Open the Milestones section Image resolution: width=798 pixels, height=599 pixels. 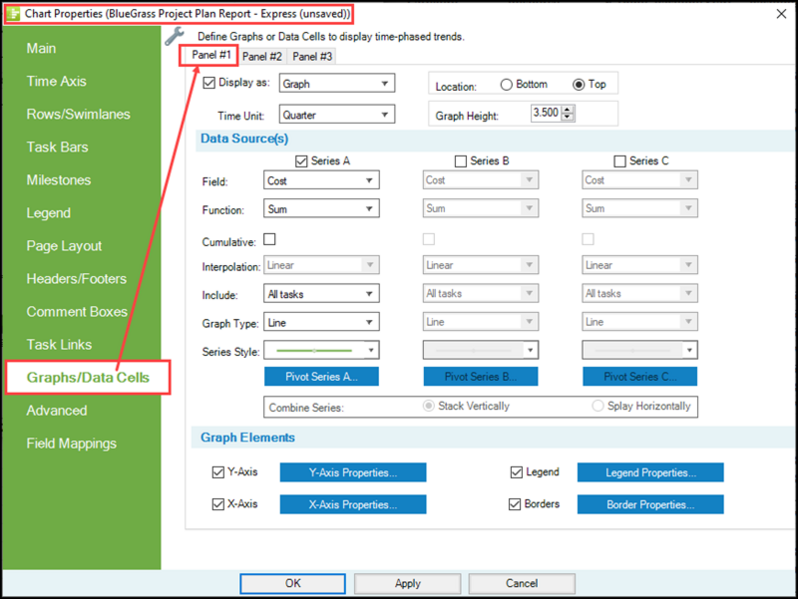click(x=59, y=180)
